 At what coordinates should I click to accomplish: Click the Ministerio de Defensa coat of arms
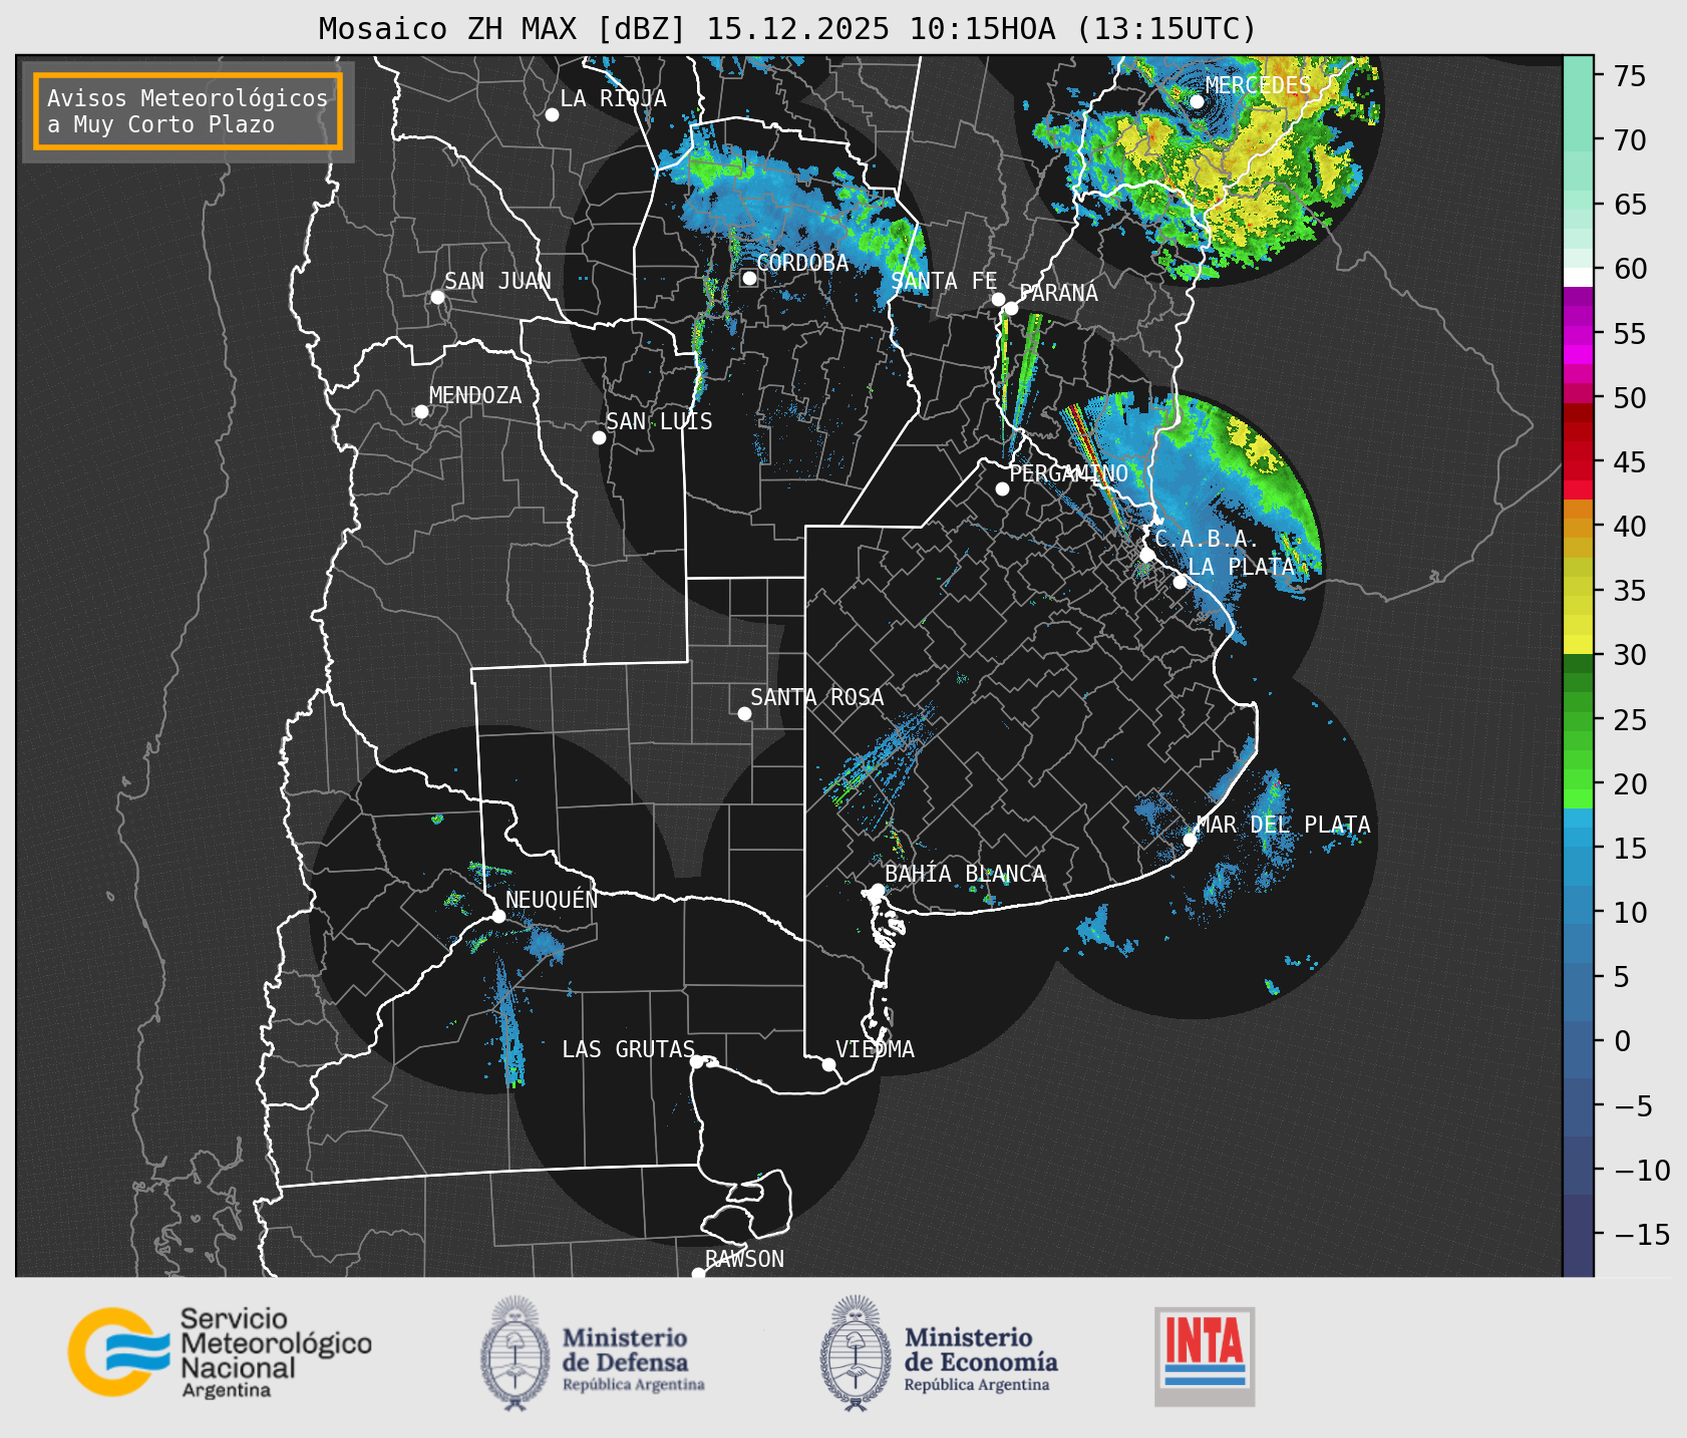click(515, 1353)
